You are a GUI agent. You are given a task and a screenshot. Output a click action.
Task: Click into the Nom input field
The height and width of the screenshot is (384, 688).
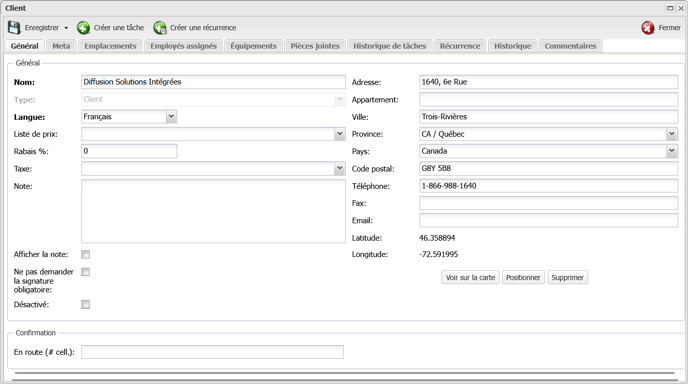click(x=213, y=82)
